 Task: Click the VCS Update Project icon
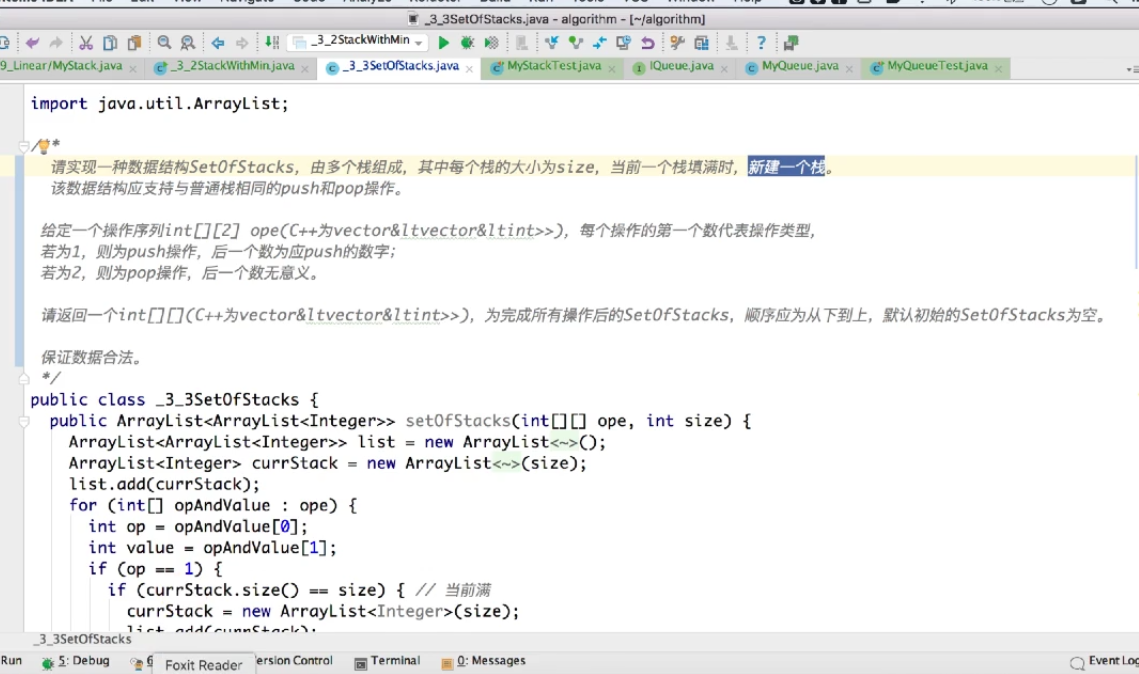[551, 43]
